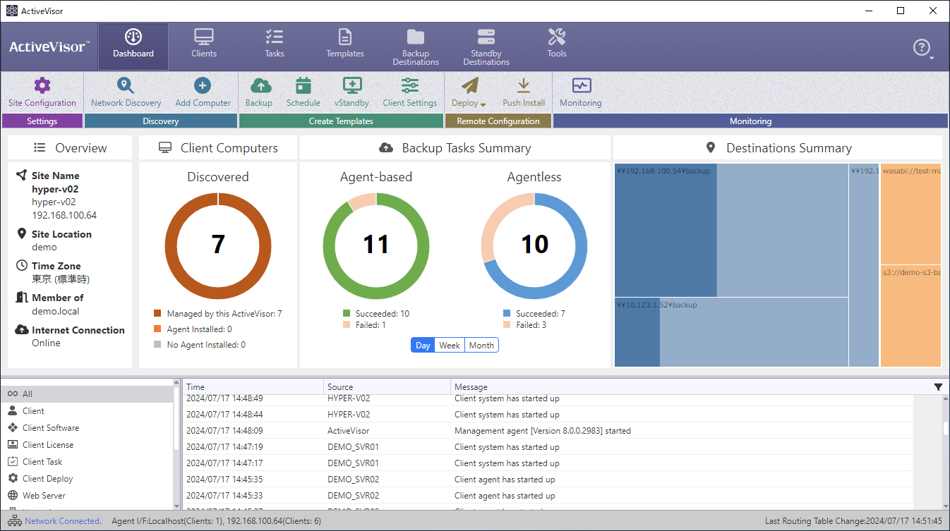Click the Agentless Succeeded blue swatch
Image resolution: width=950 pixels, height=531 pixels.
click(507, 313)
